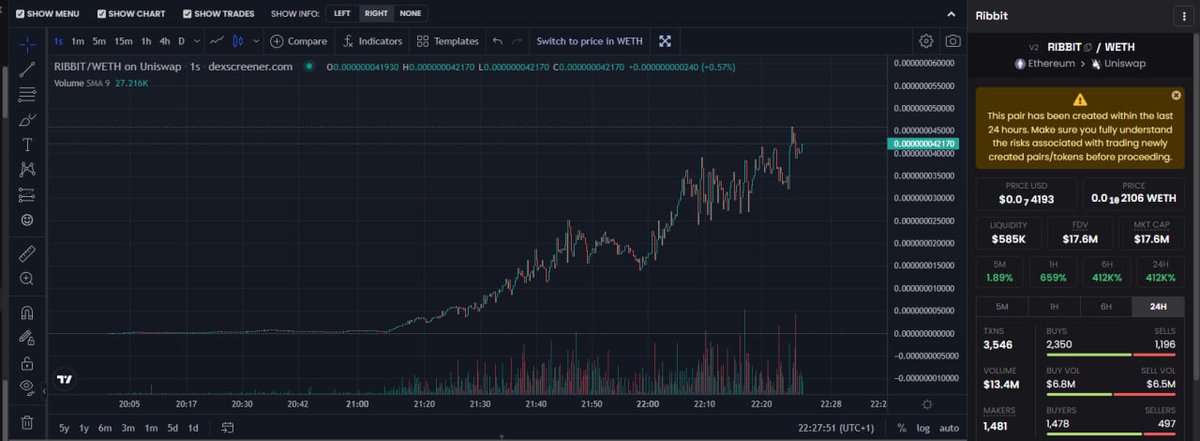Switch stats to the 5M tab
This screenshot has width=1200, height=441.
(x=1001, y=307)
